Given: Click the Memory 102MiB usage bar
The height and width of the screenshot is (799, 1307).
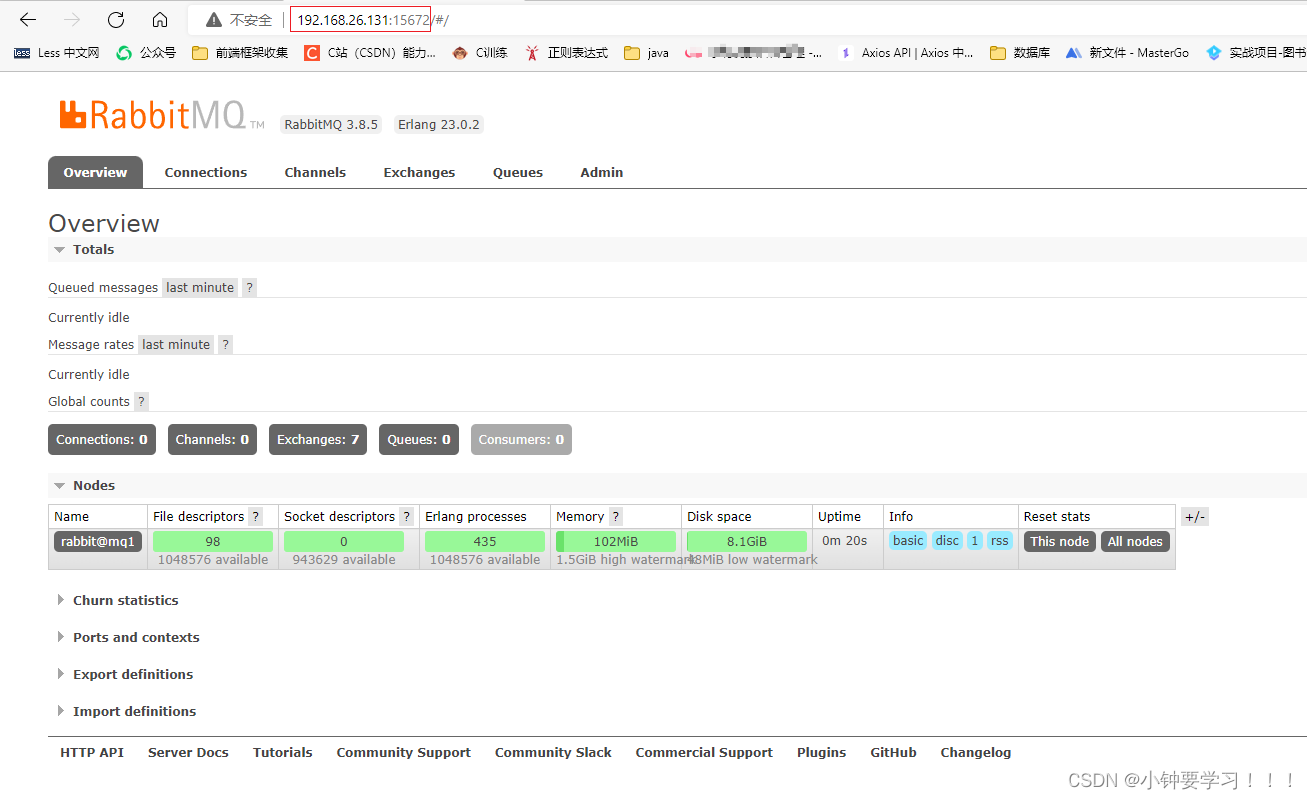Looking at the screenshot, I should pos(616,542).
